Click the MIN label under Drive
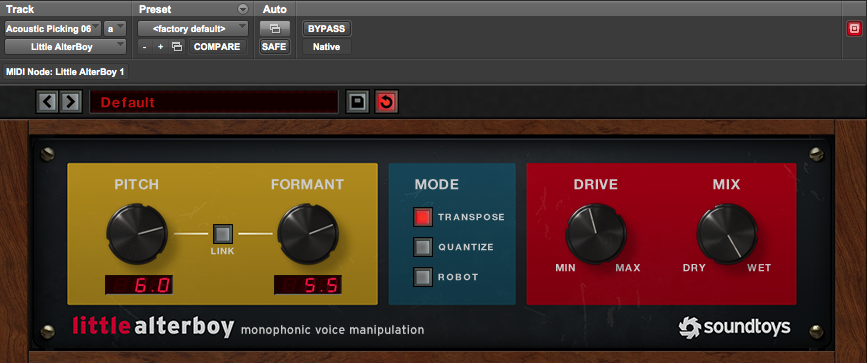Image resolution: width=867 pixels, height=363 pixels. (566, 268)
